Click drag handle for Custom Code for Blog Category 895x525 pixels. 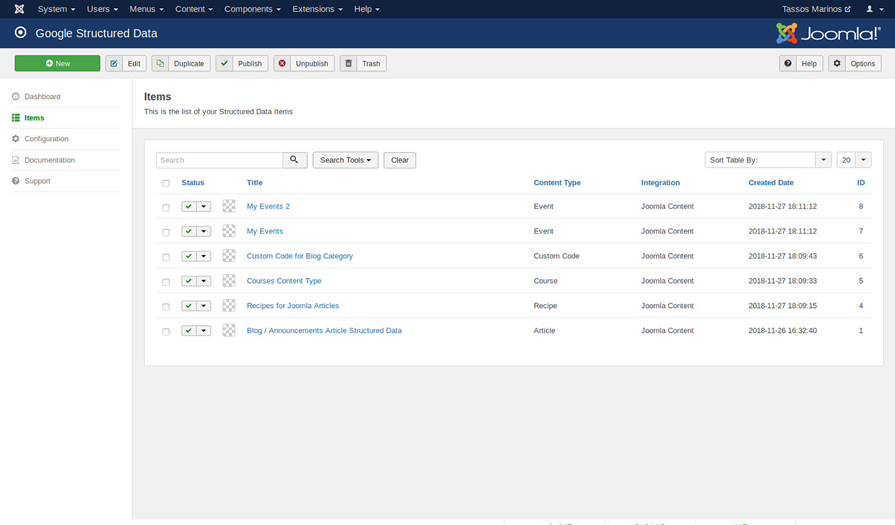229,256
